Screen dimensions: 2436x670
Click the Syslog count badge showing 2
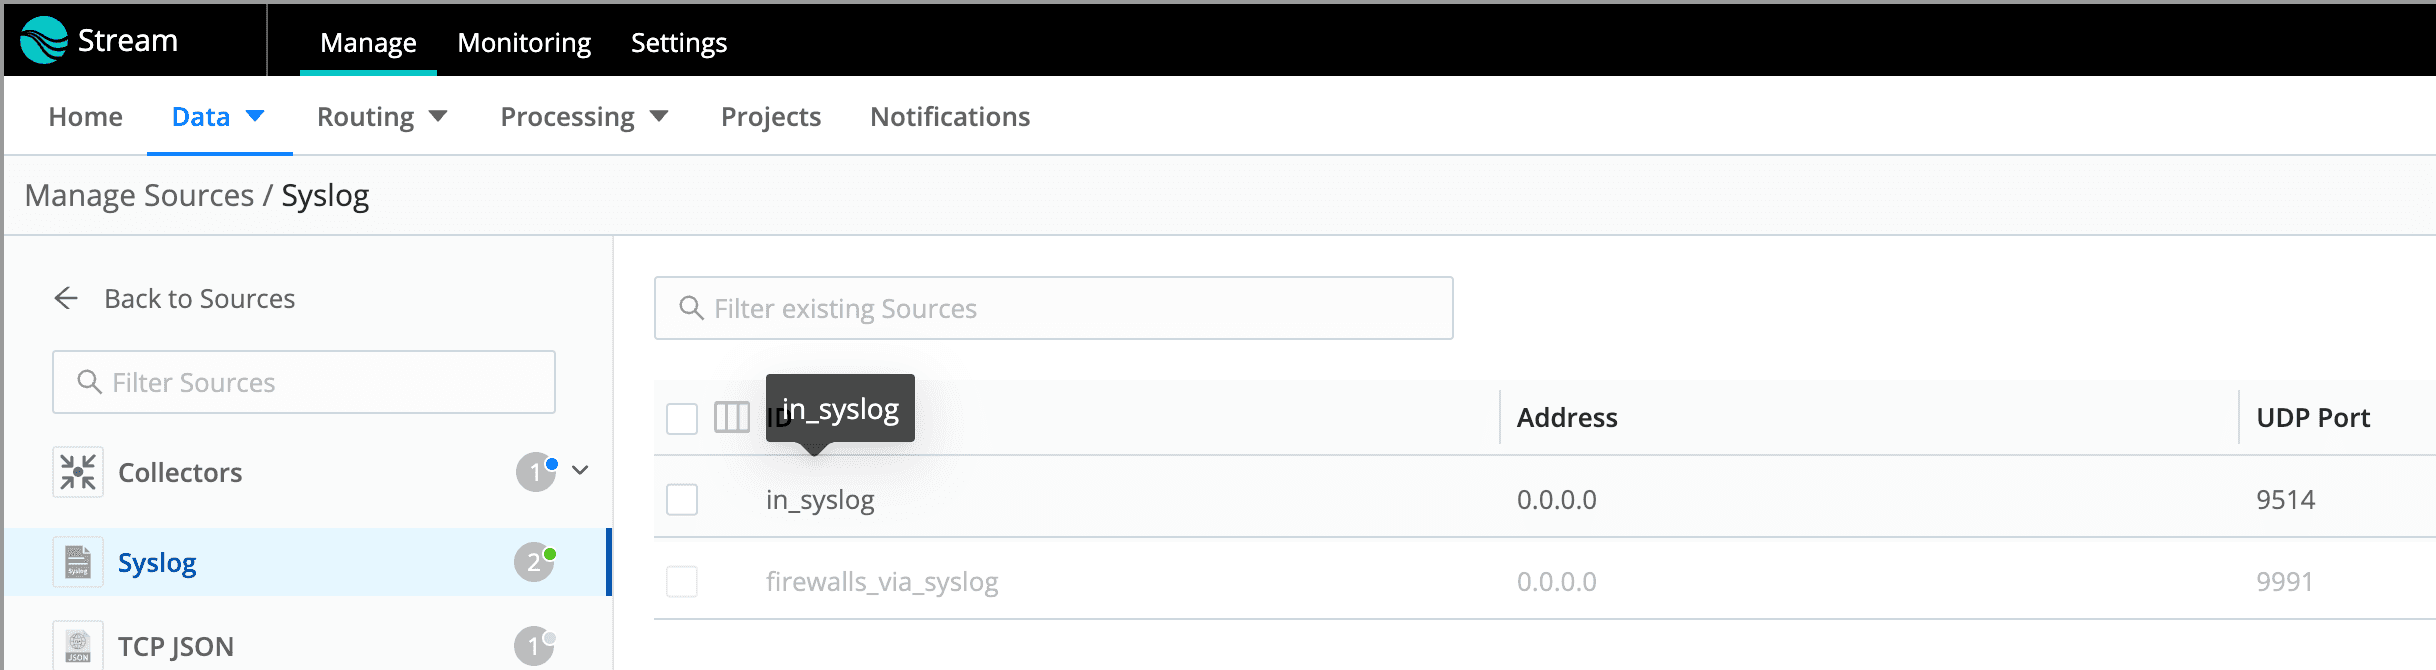tap(534, 562)
